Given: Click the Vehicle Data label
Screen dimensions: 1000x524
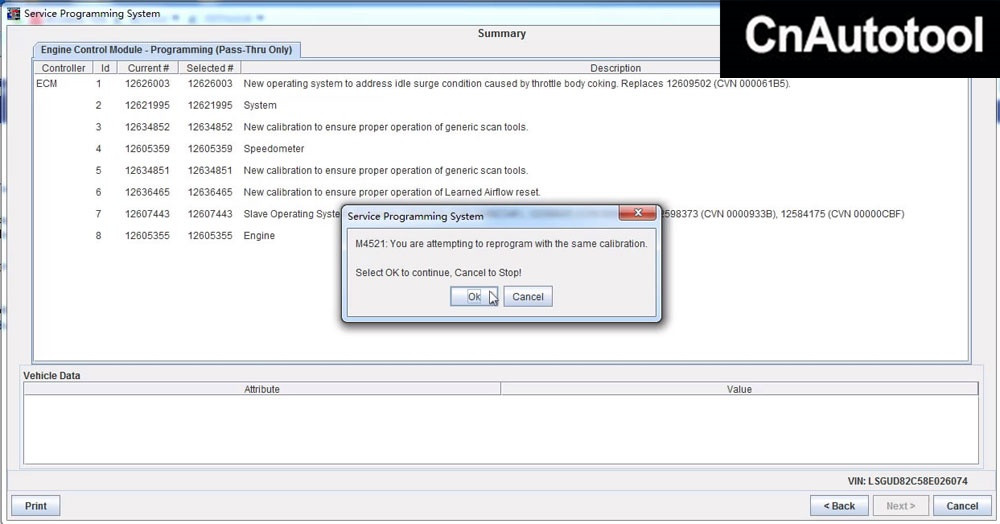Looking at the screenshot, I should (52, 375).
